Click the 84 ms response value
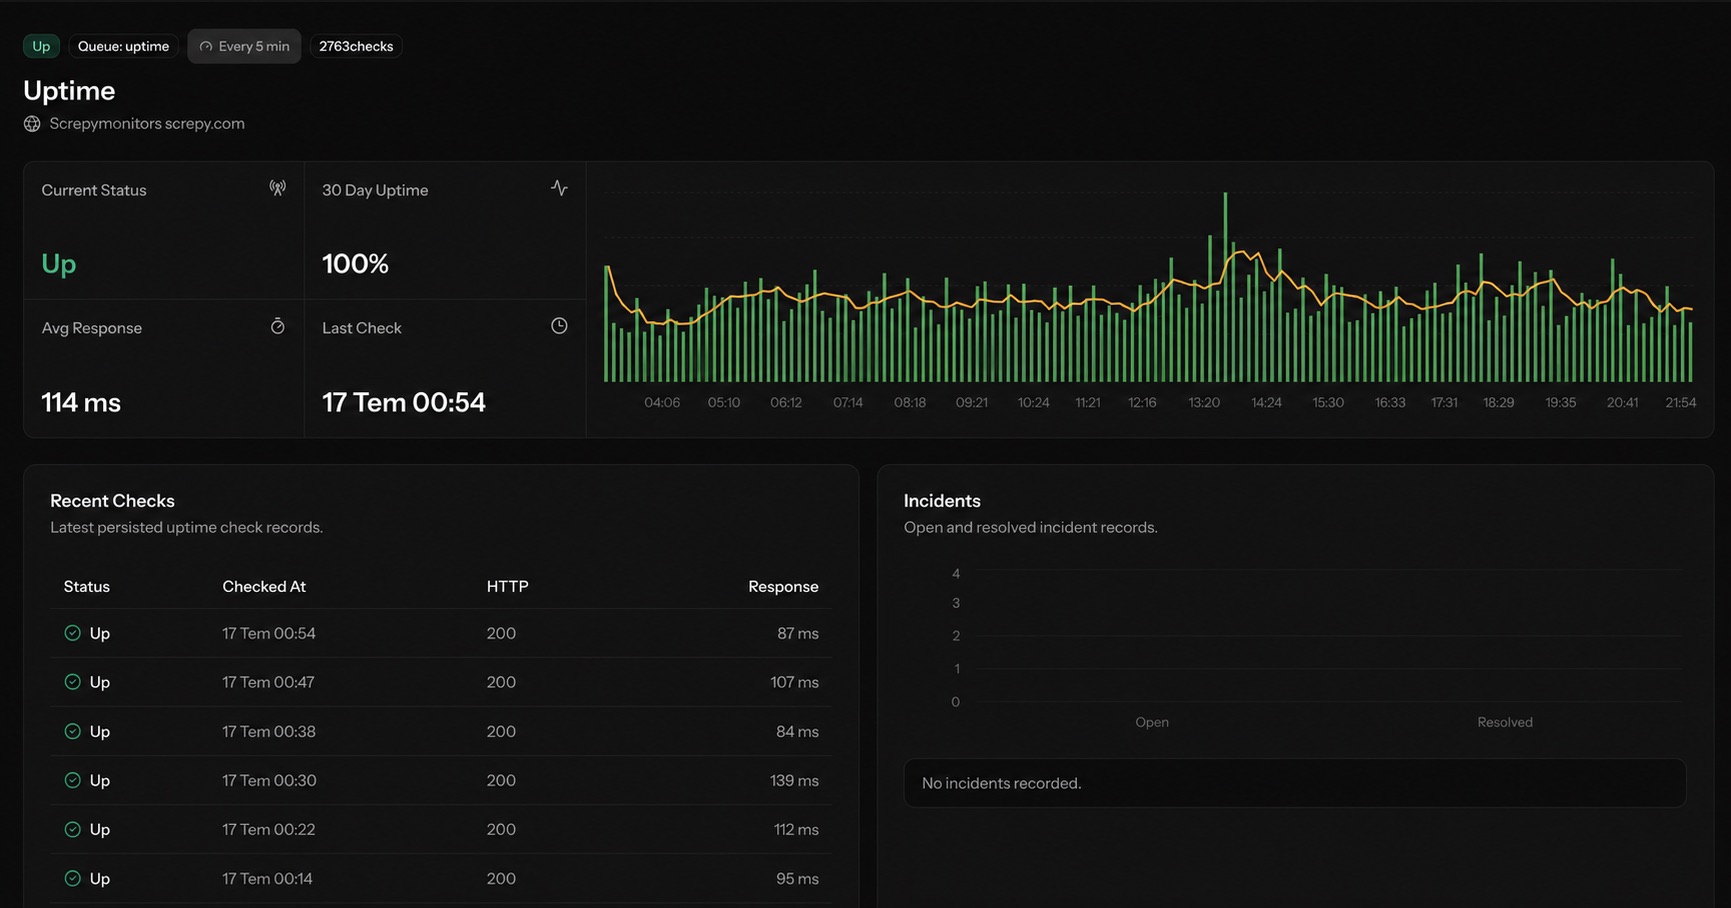 pyautogui.click(x=797, y=731)
